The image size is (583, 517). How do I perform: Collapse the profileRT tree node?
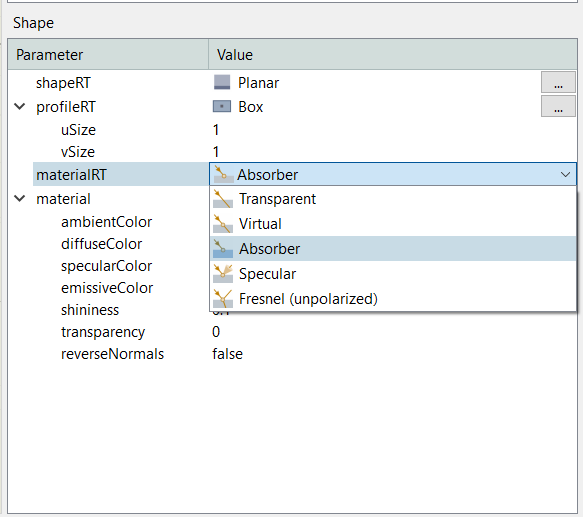[x=20, y=107]
